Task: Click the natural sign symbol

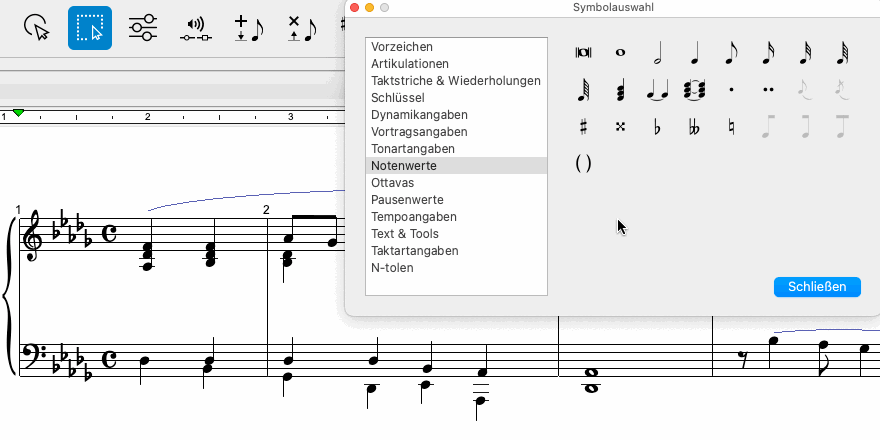Action: 732,127
